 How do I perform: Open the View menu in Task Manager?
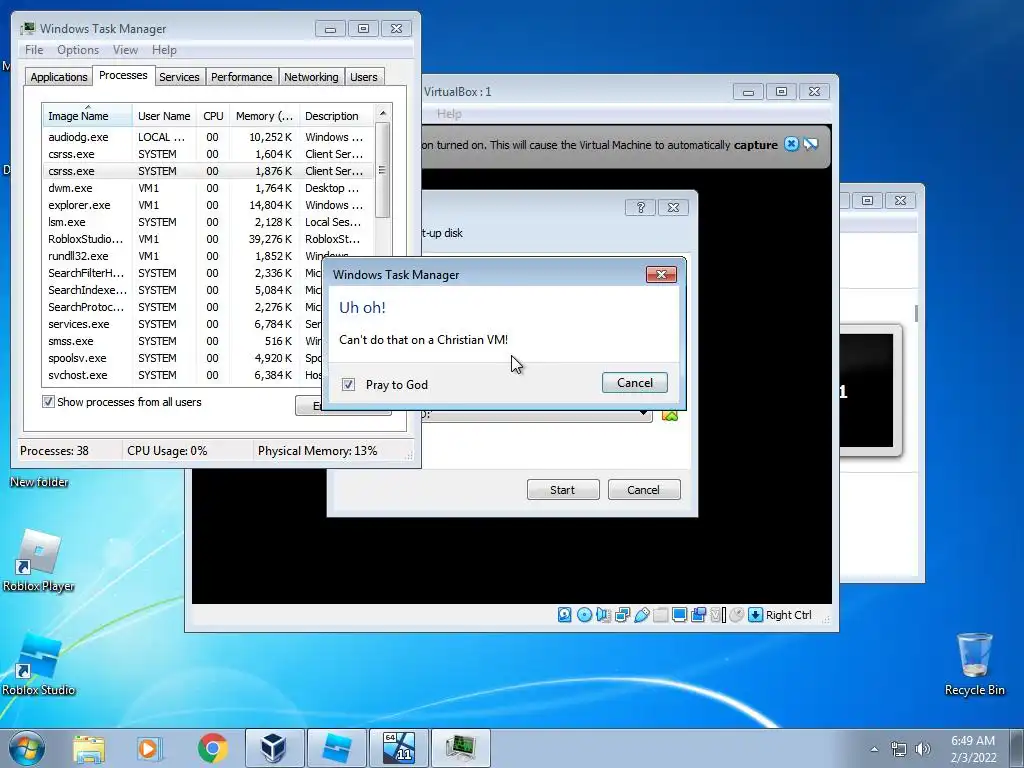(125, 50)
